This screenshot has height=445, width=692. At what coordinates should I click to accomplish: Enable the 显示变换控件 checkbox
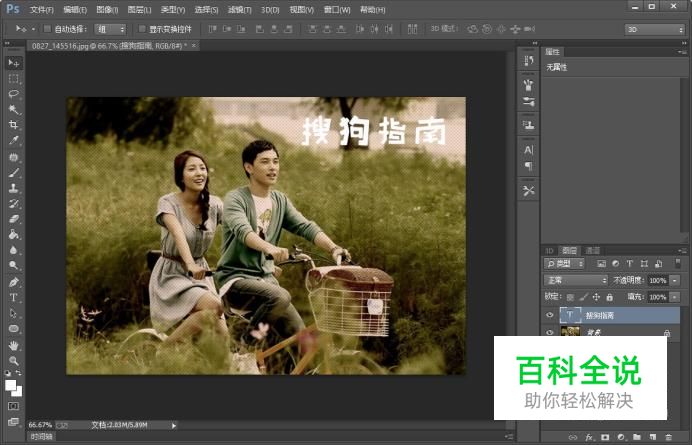pos(142,29)
